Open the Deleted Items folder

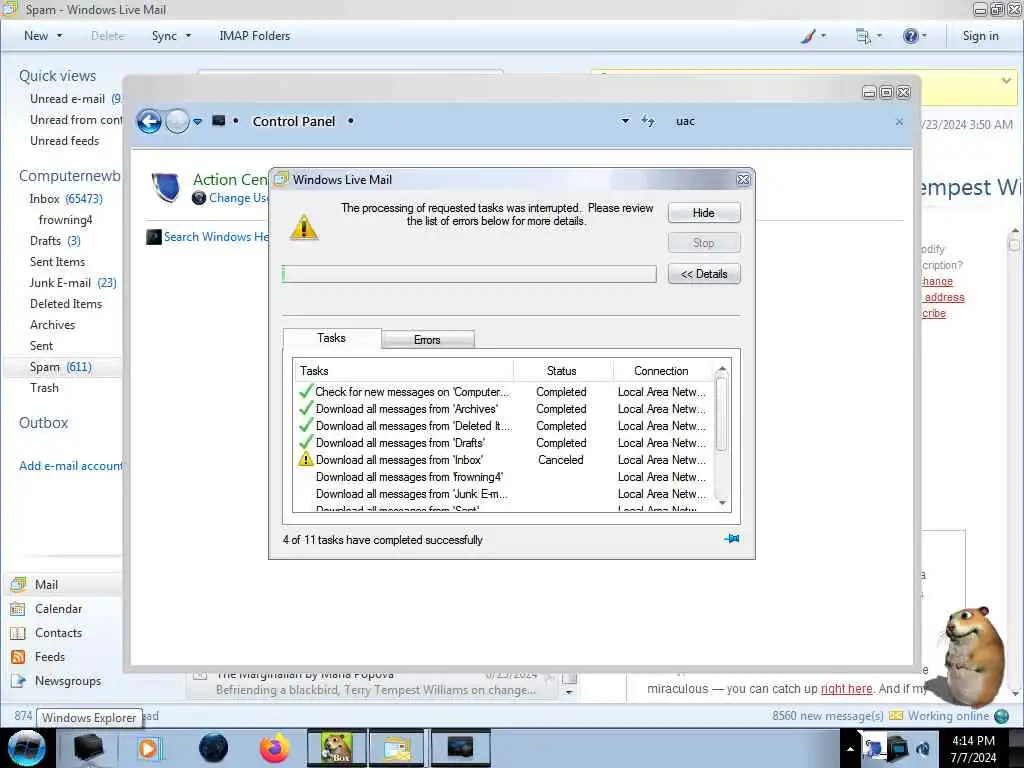[66, 304]
